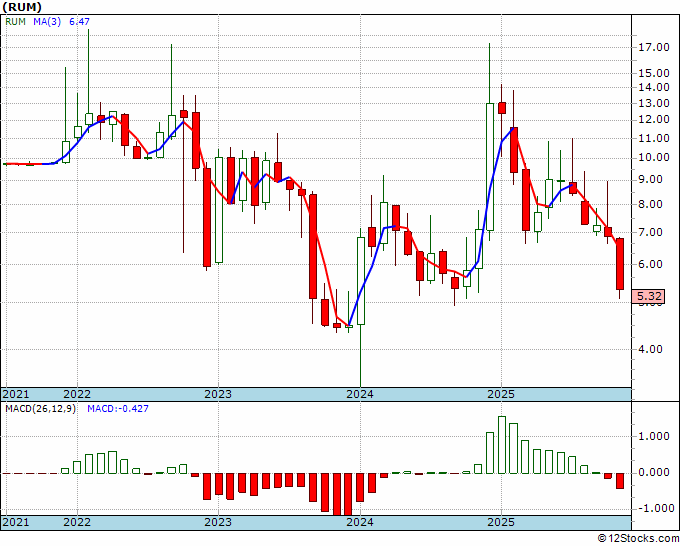Click 2021 on the MACD panel timeline
Image resolution: width=680 pixels, height=546 pixels.
coord(16,522)
